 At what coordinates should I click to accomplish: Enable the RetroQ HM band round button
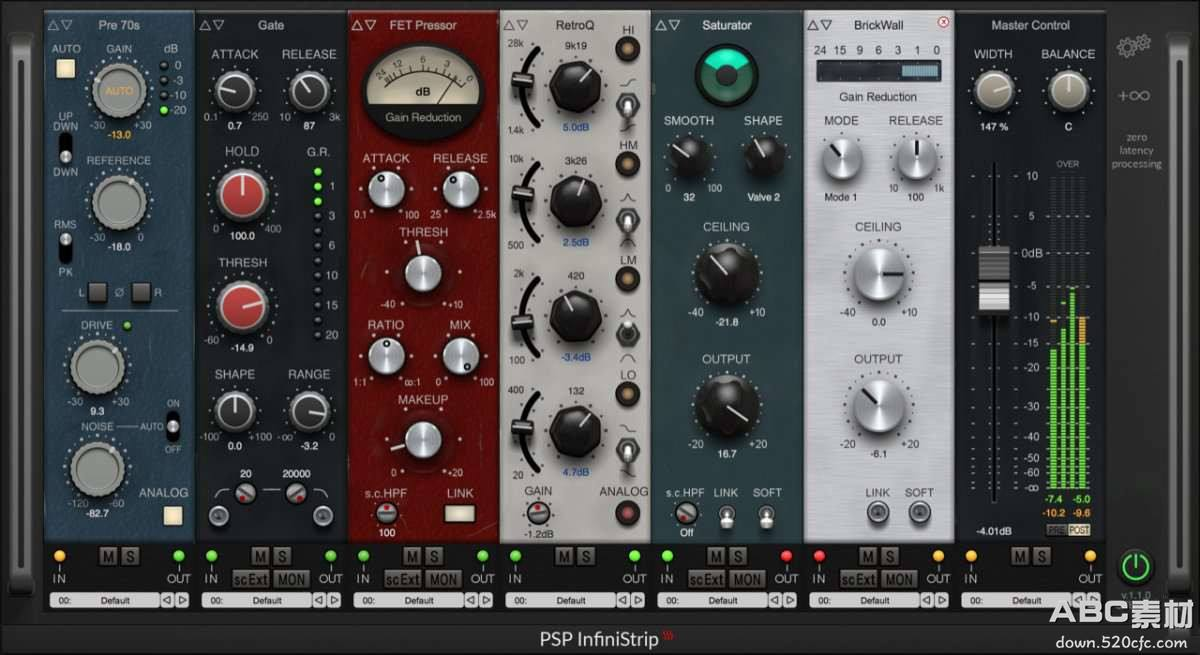click(628, 166)
